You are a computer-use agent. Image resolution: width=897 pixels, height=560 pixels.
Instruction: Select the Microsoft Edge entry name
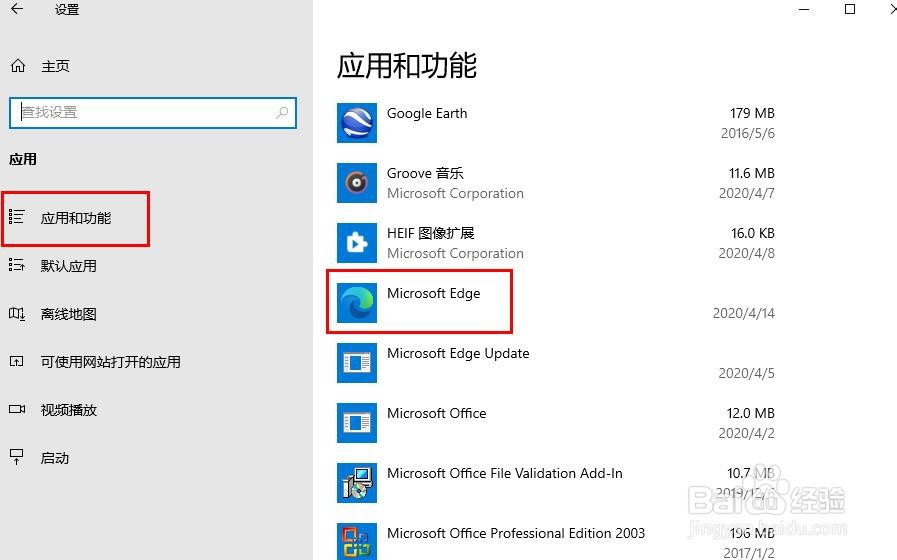434,293
